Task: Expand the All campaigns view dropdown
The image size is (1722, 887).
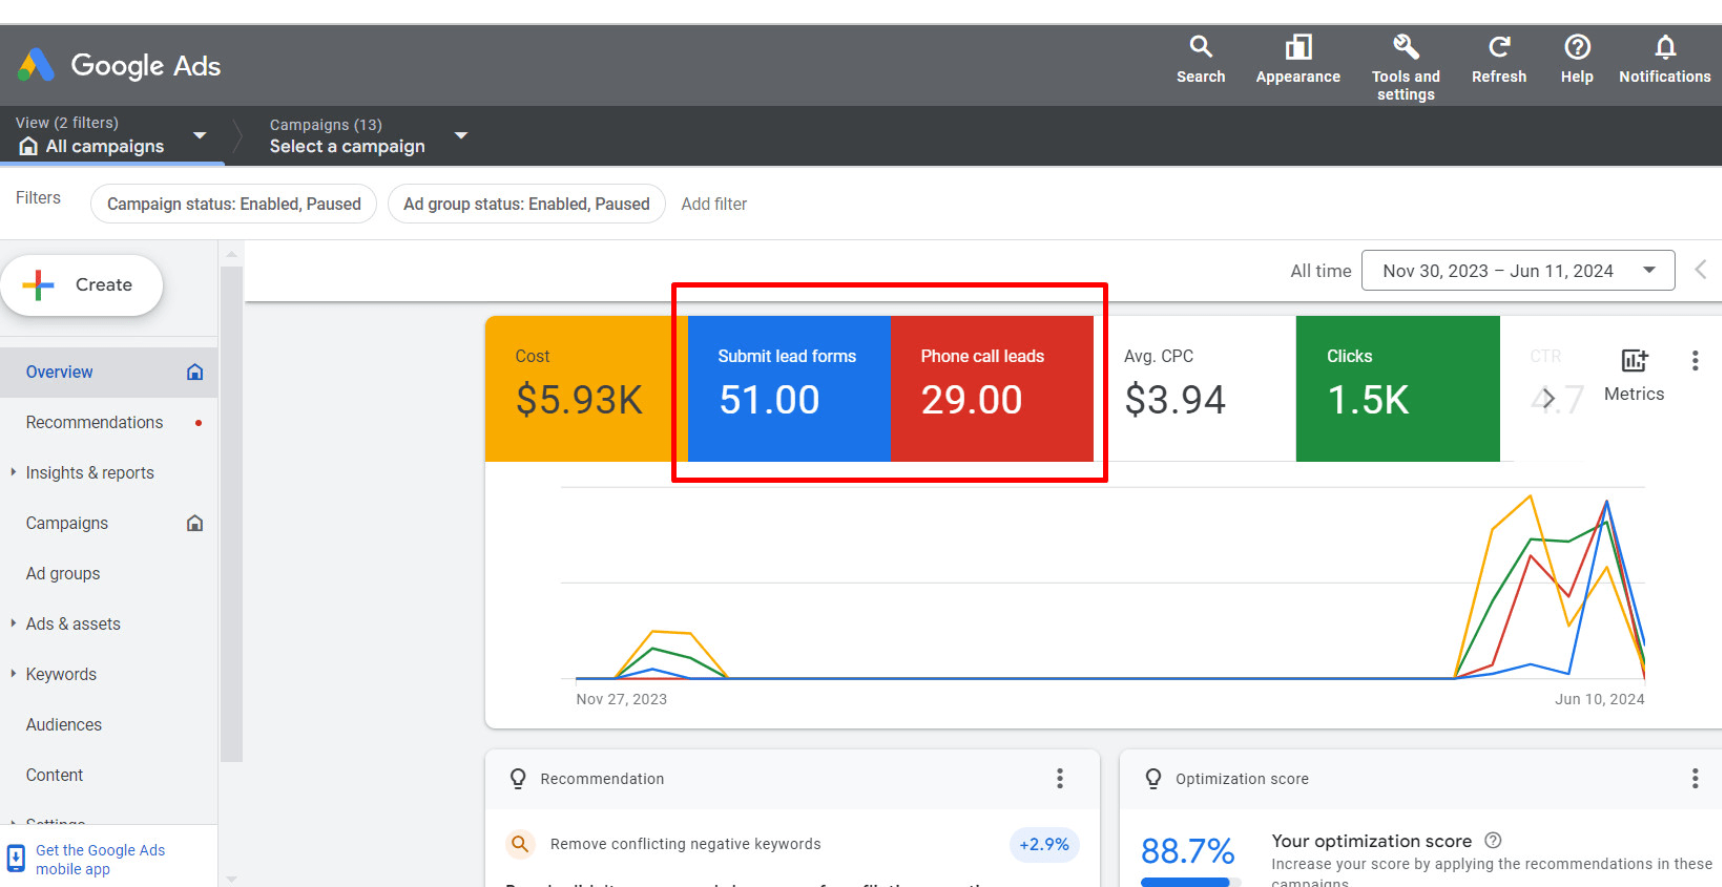Action: coord(199,135)
